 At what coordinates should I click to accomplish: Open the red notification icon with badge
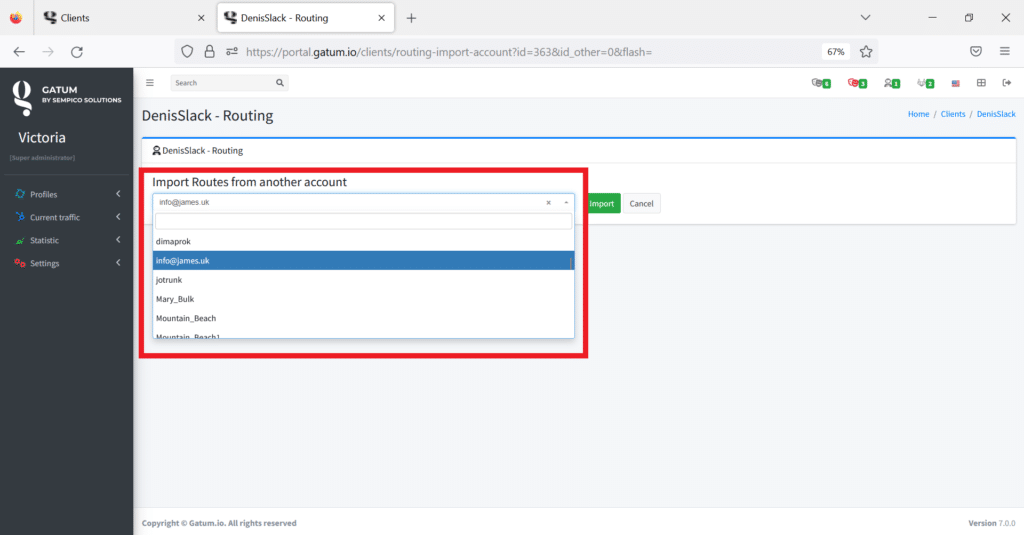pyautogui.click(x=857, y=83)
